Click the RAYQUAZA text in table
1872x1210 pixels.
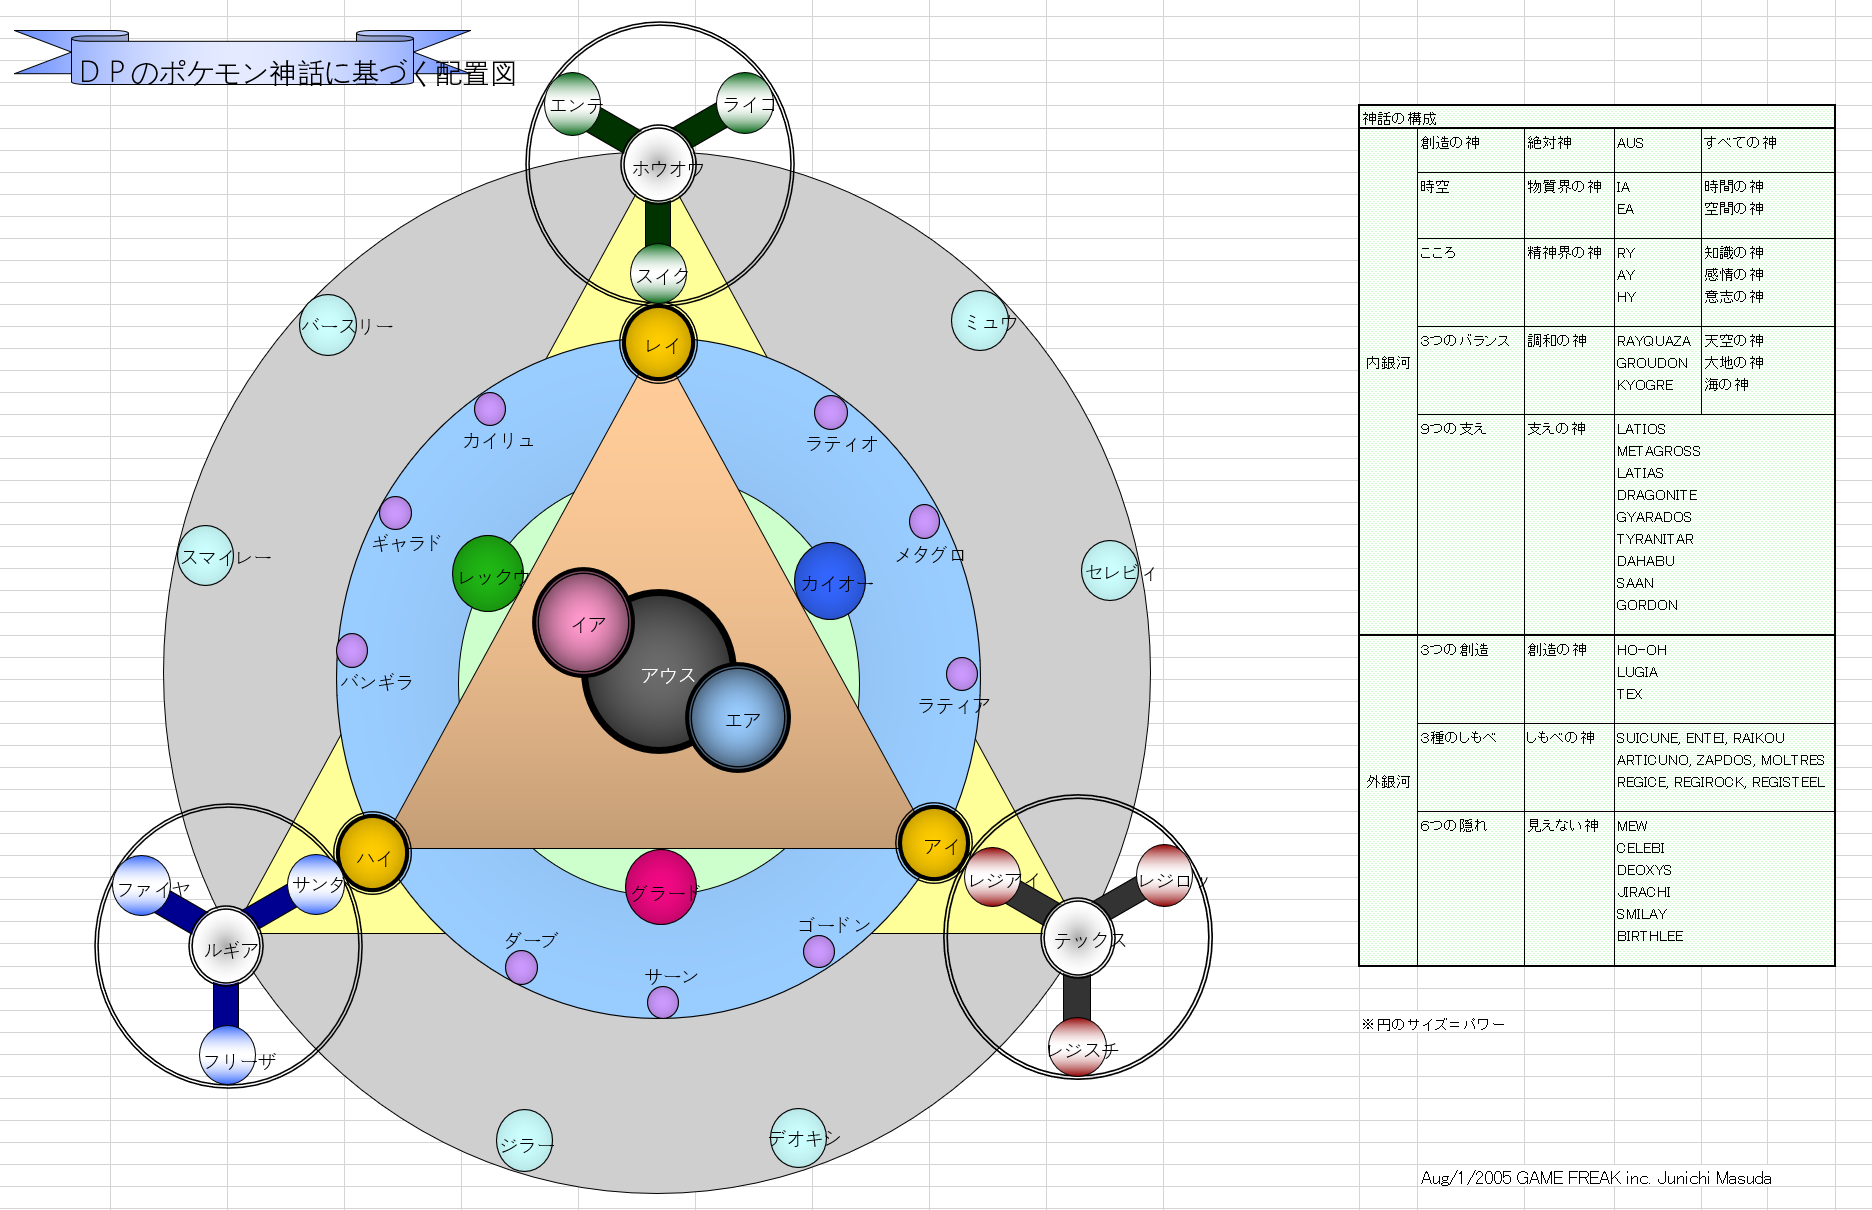pyautogui.click(x=1653, y=341)
